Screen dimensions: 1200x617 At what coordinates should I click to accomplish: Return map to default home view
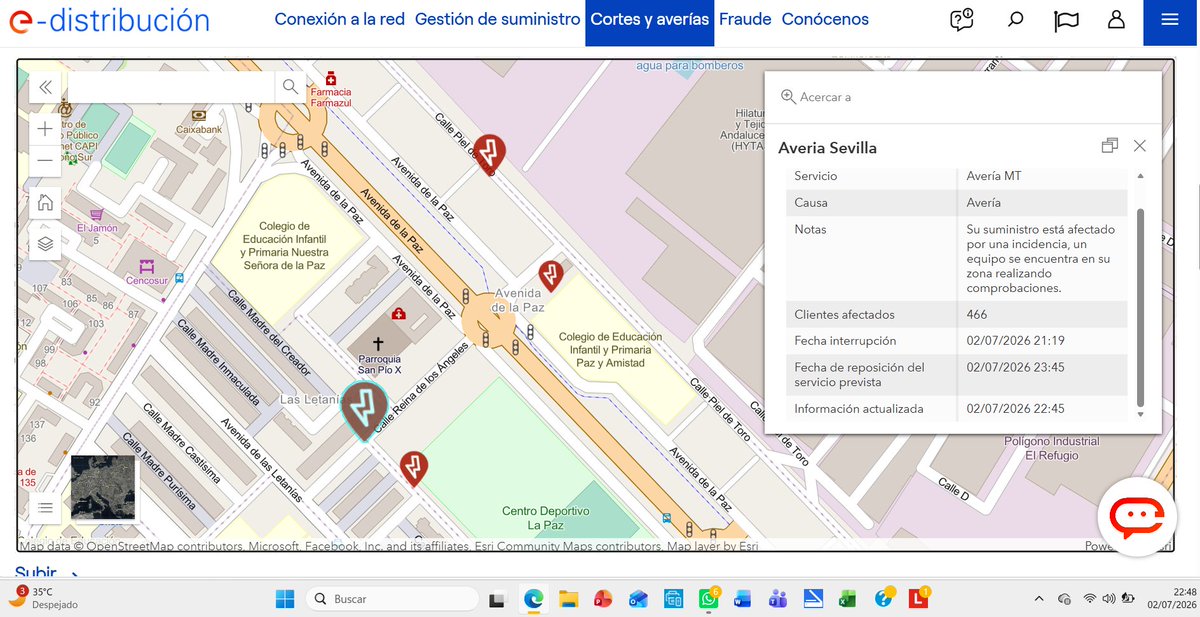pyautogui.click(x=45, y=203)
